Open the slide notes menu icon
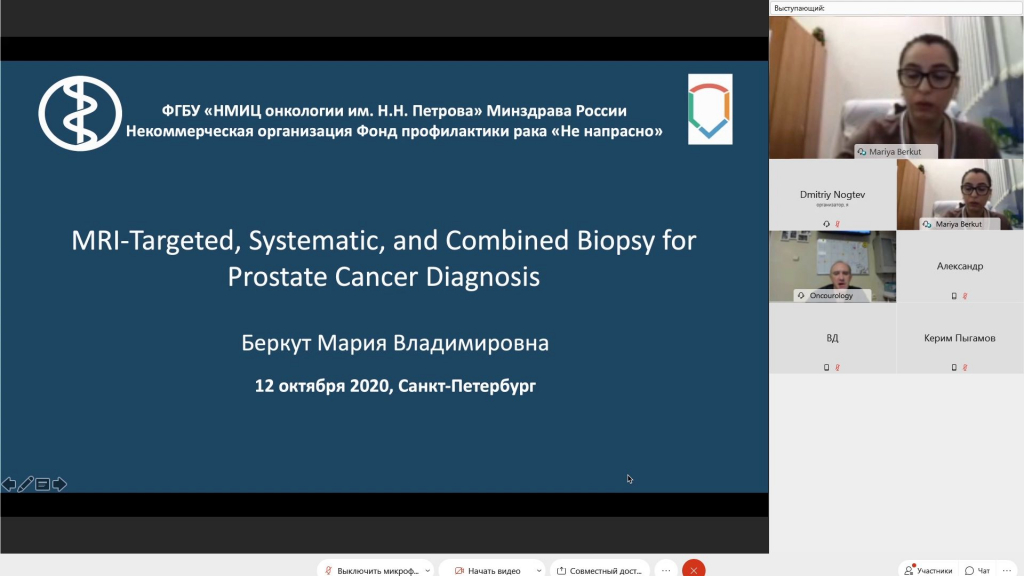The width and height of the screenshot is (1024, 576). 43,484
